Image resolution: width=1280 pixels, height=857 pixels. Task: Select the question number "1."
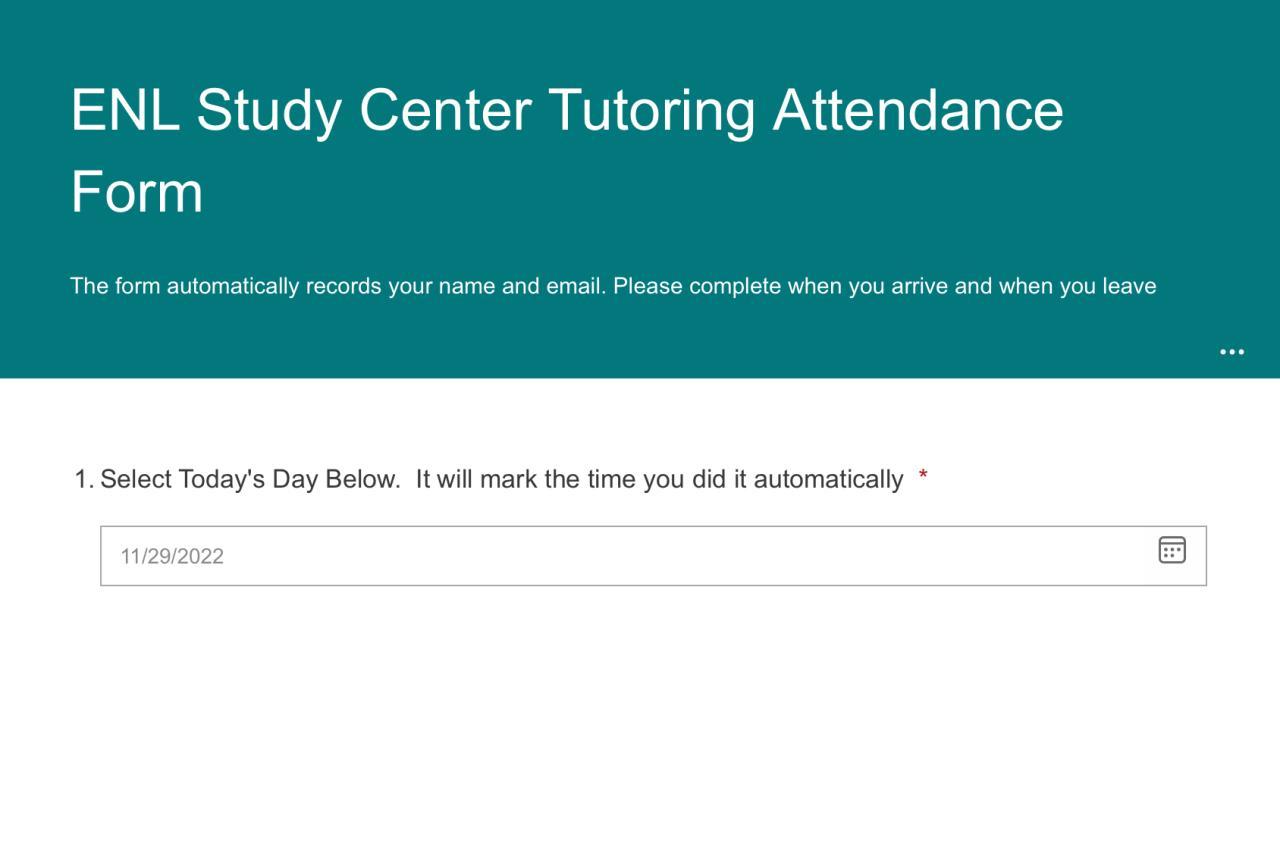coord(84,480)
